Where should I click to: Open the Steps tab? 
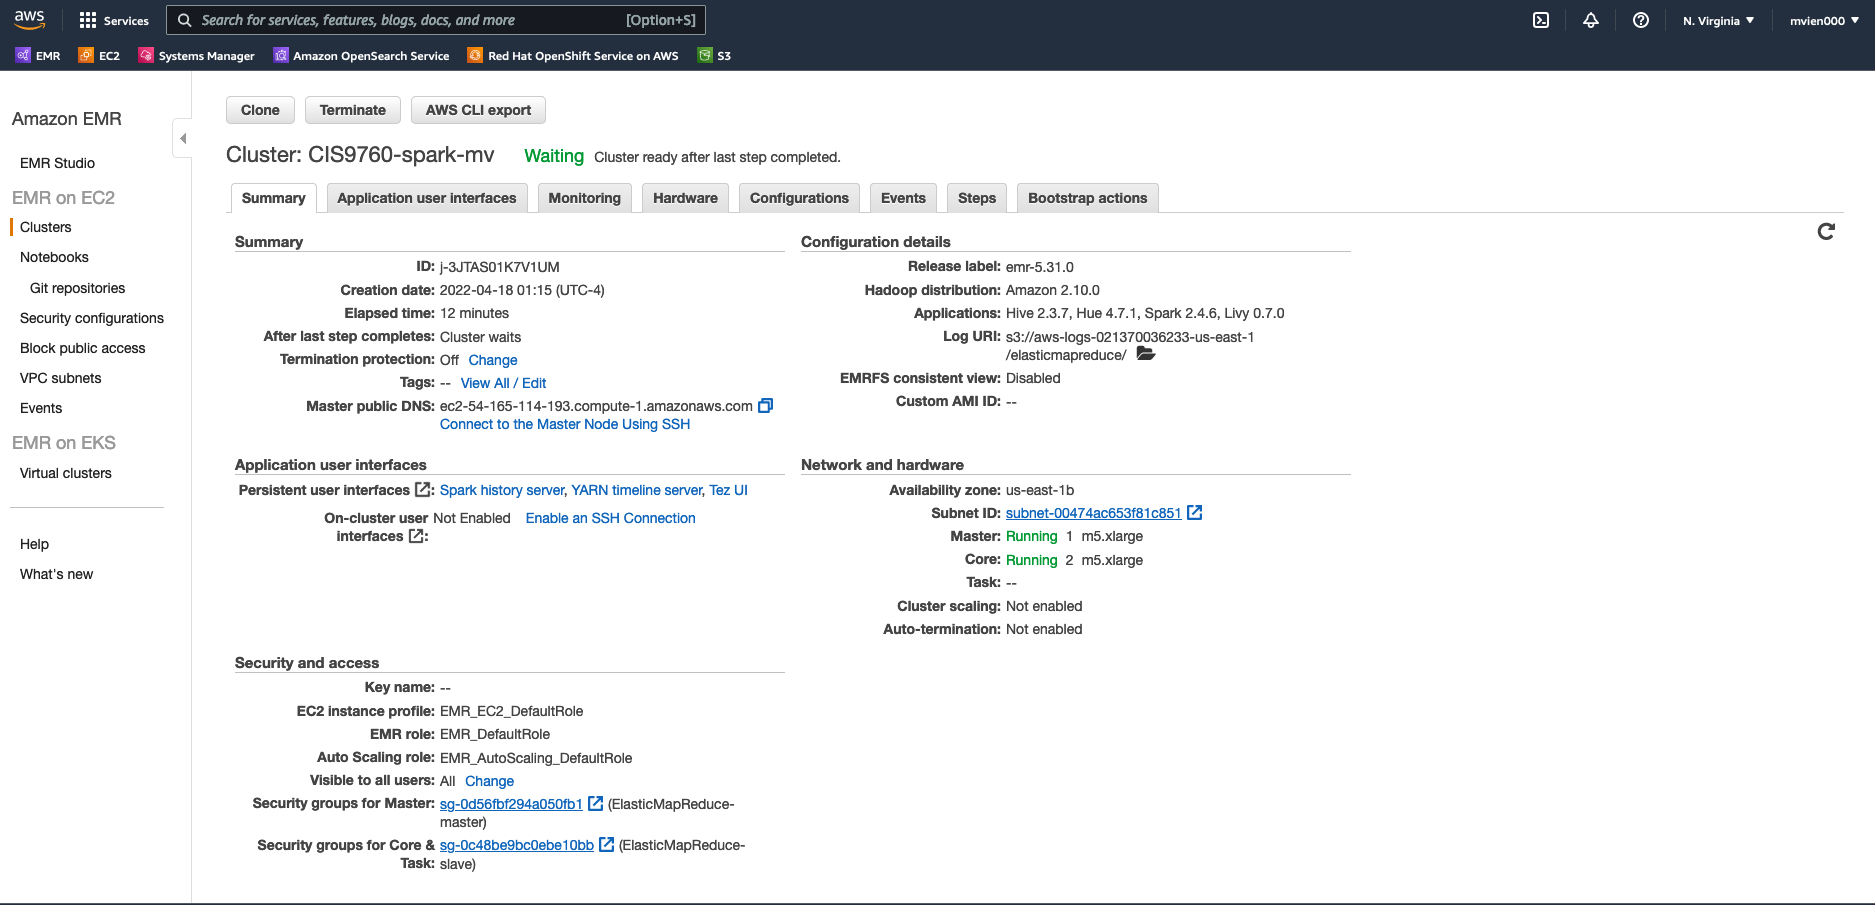(977, 198)
